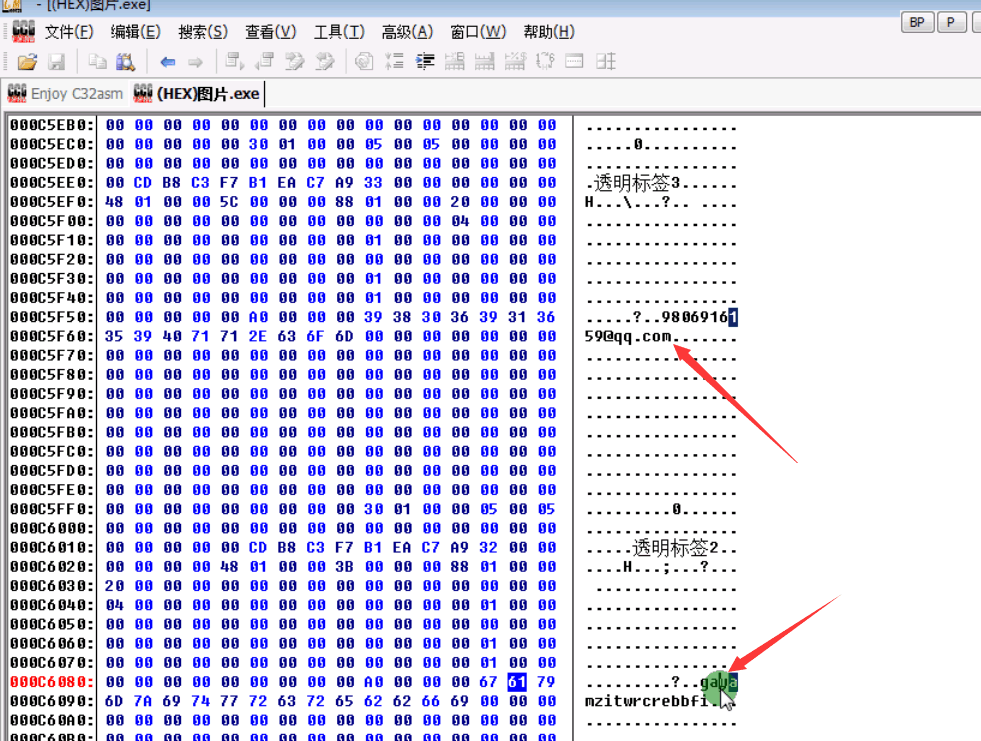
Task: Open the 高级(A) menu
Action: pos(407,32)
